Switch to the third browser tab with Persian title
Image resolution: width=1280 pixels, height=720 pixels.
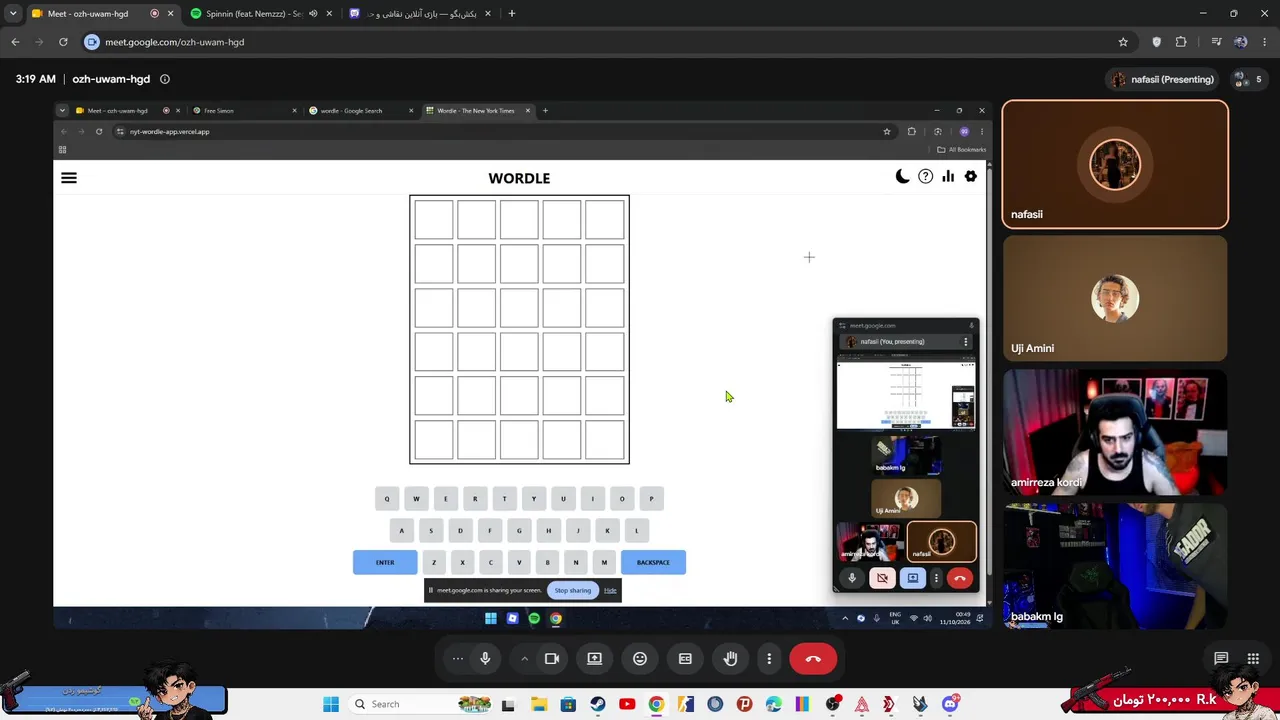[420, 14]
